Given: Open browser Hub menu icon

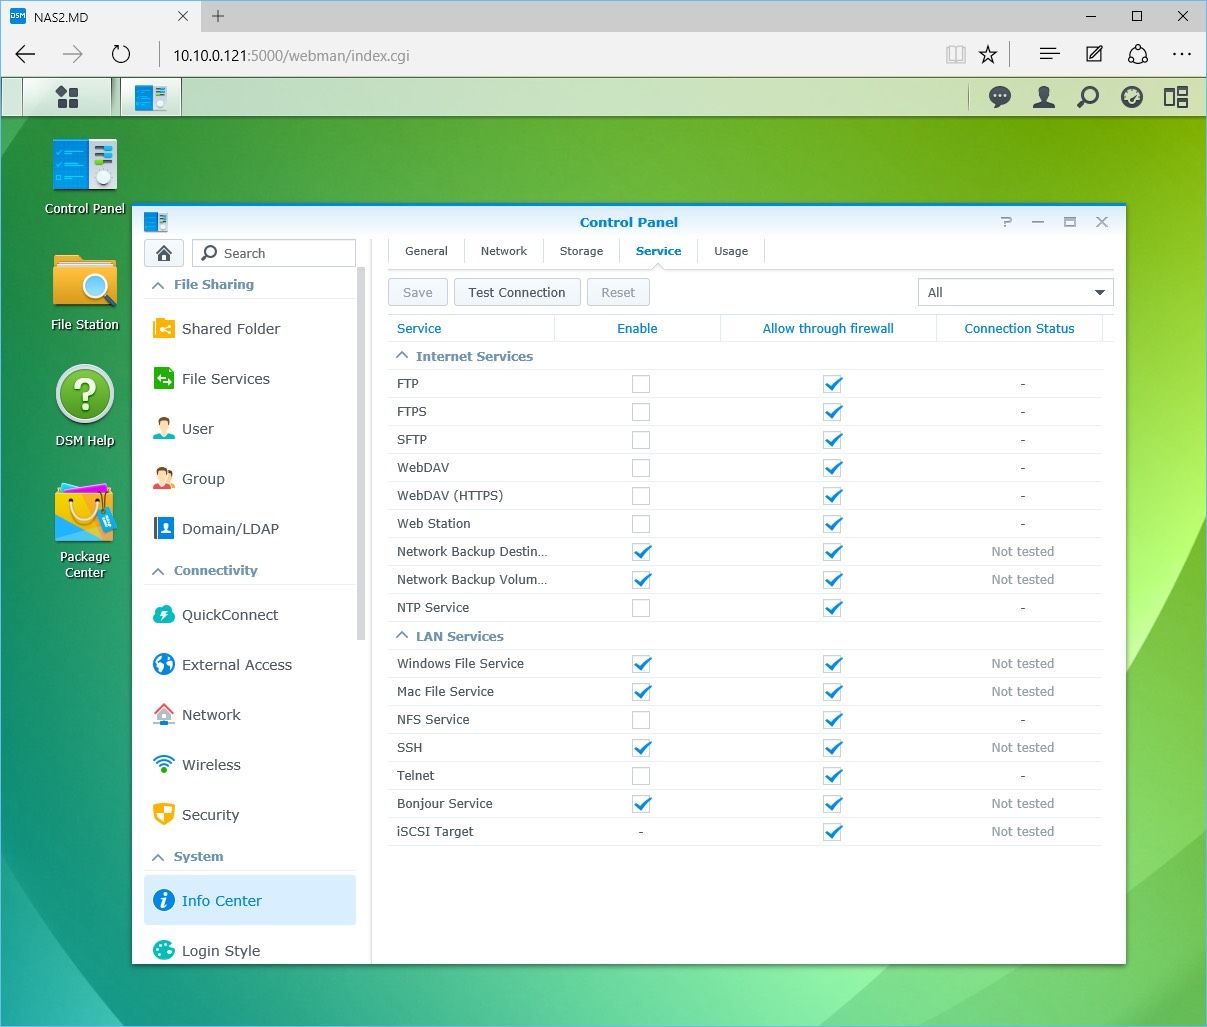Looking at the screenshot, I should [x=1049, y=55].
